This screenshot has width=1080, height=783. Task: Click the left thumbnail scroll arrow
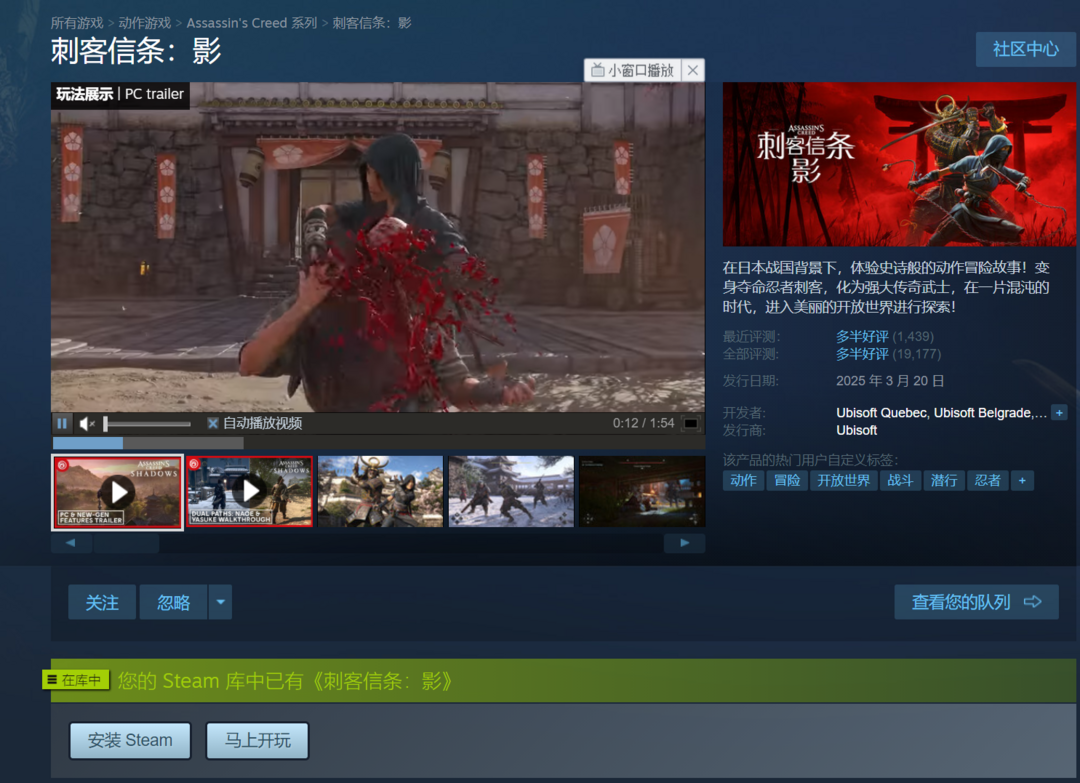pyautogui.click(x=71, y=543)
